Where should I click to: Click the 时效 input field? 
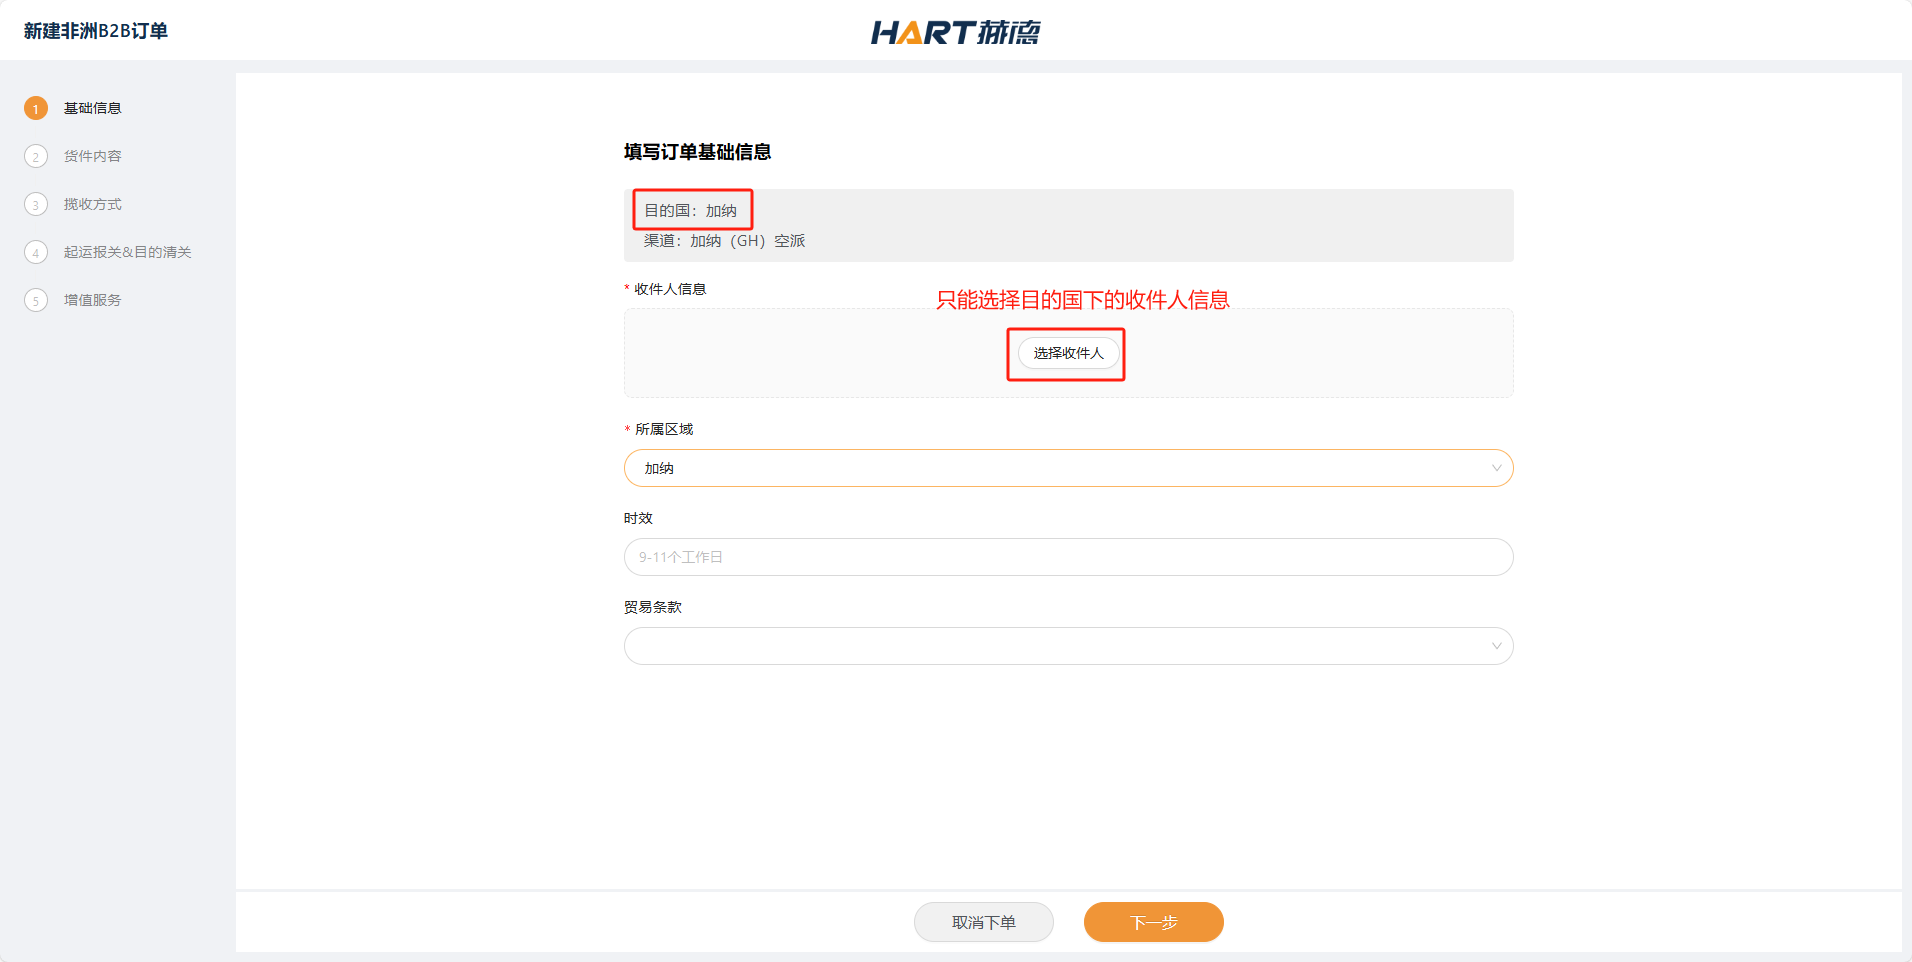[x=1068, y=557]
